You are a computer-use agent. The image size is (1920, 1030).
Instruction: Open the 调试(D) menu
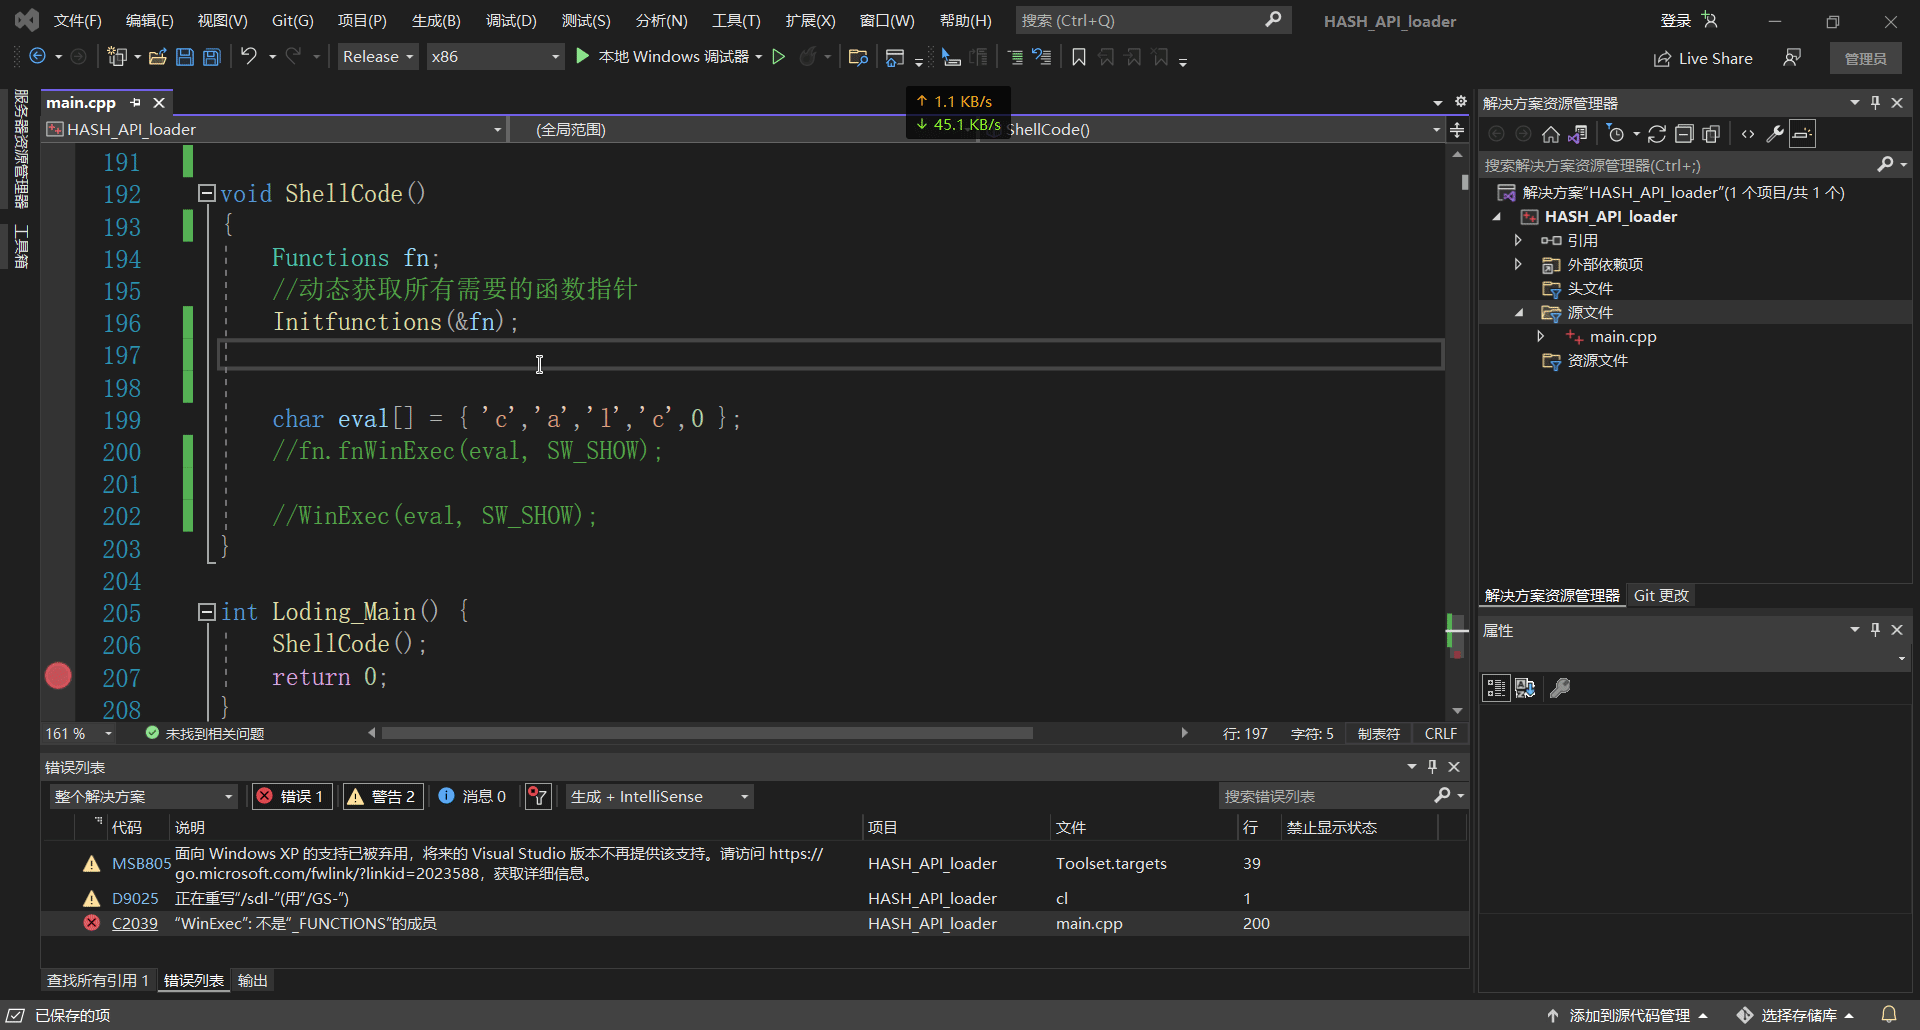(511, 20)
